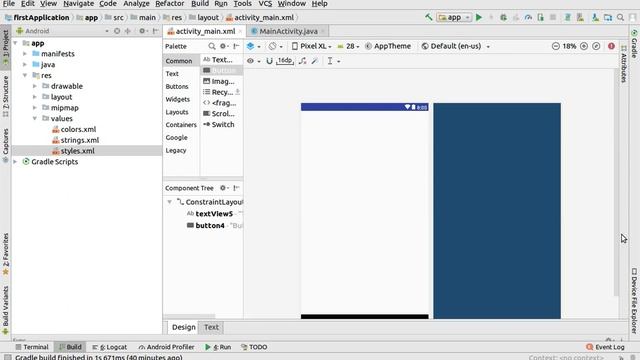640x360 pixels.
Task: Toggle the Build Variants tool window
Action: click(5, 310)
